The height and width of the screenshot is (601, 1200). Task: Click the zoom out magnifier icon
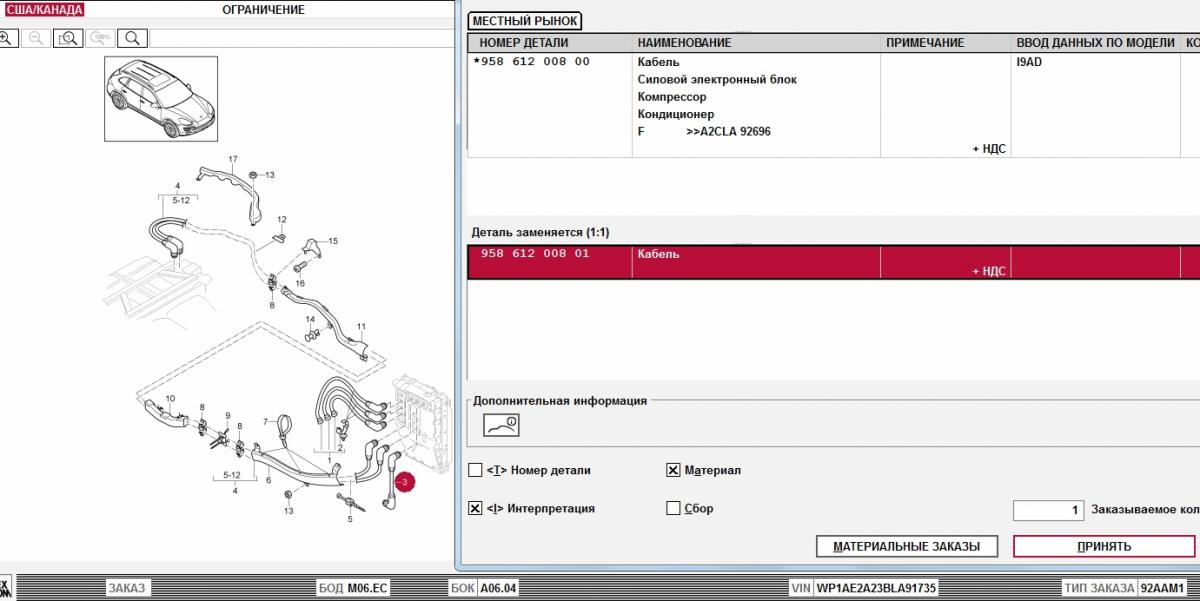tap(37, 39)
